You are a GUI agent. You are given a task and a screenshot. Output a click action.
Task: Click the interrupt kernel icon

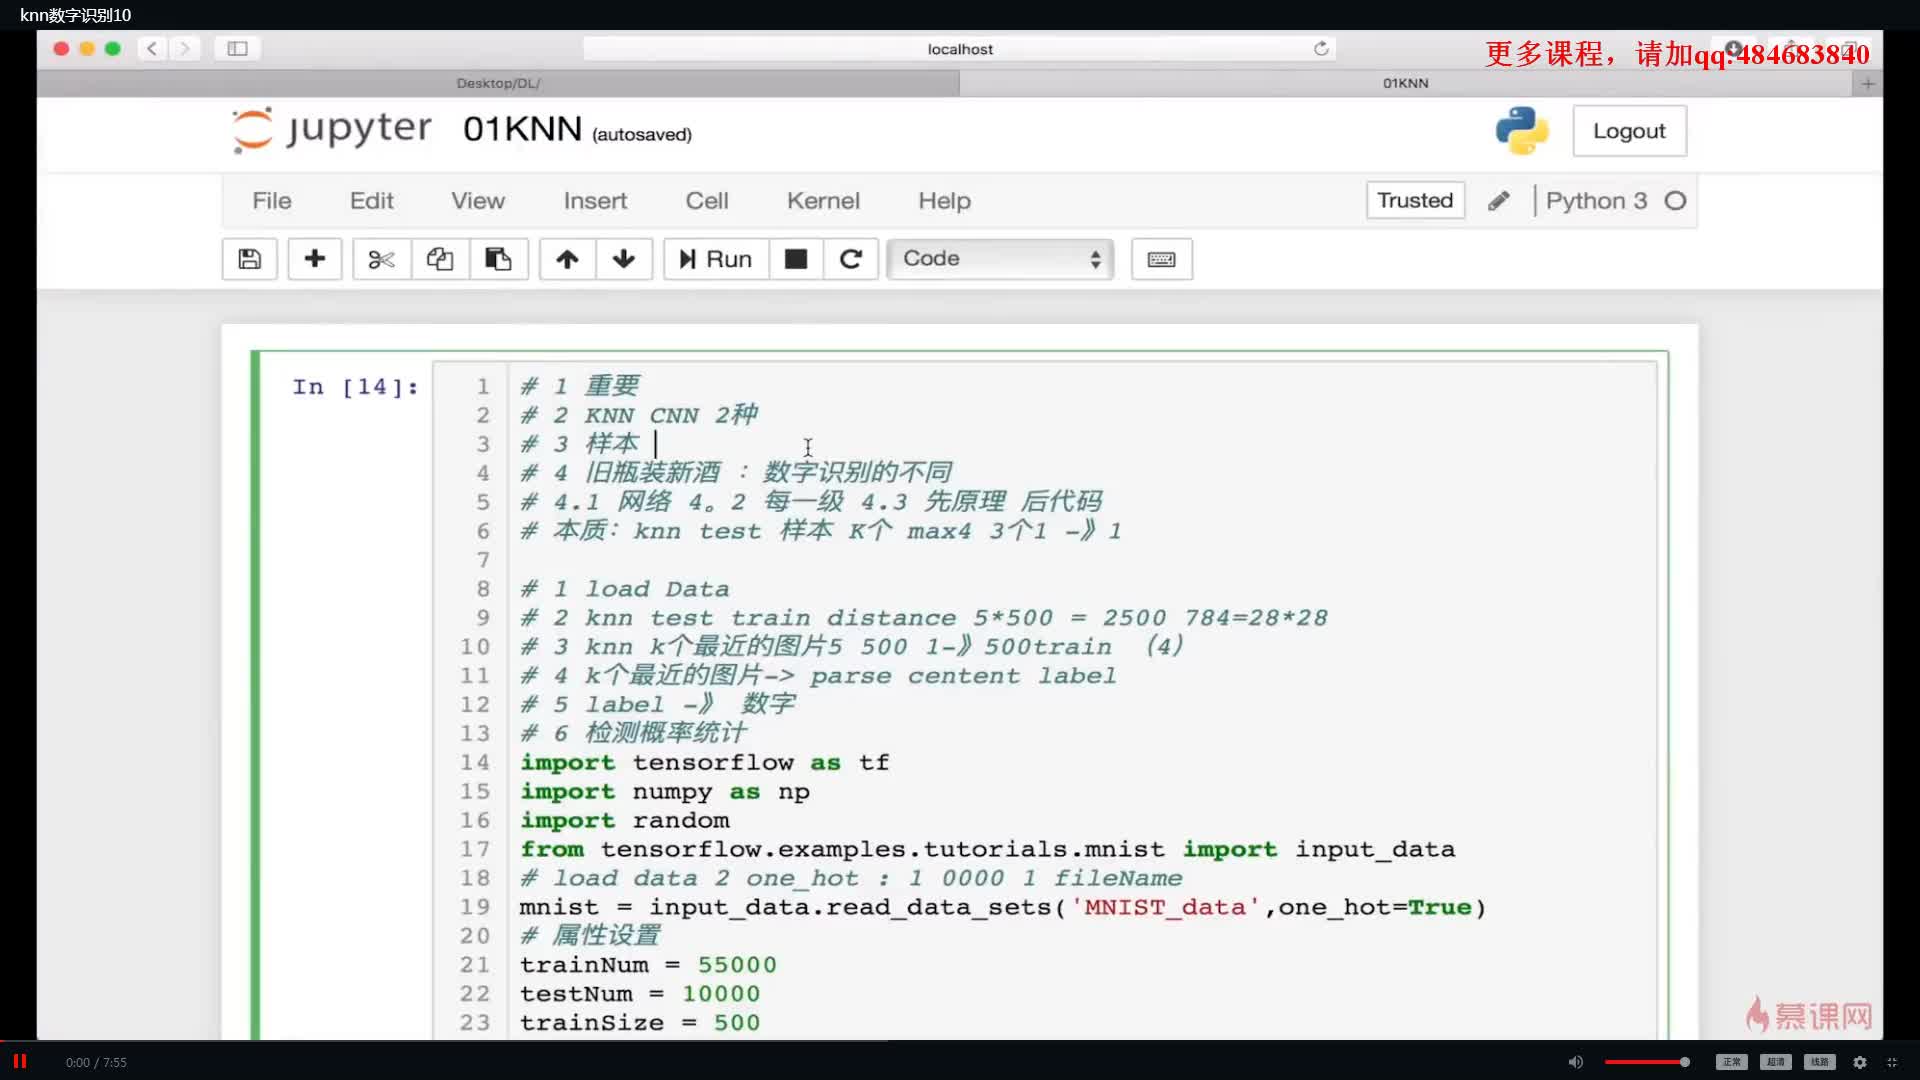pos(795,258)
